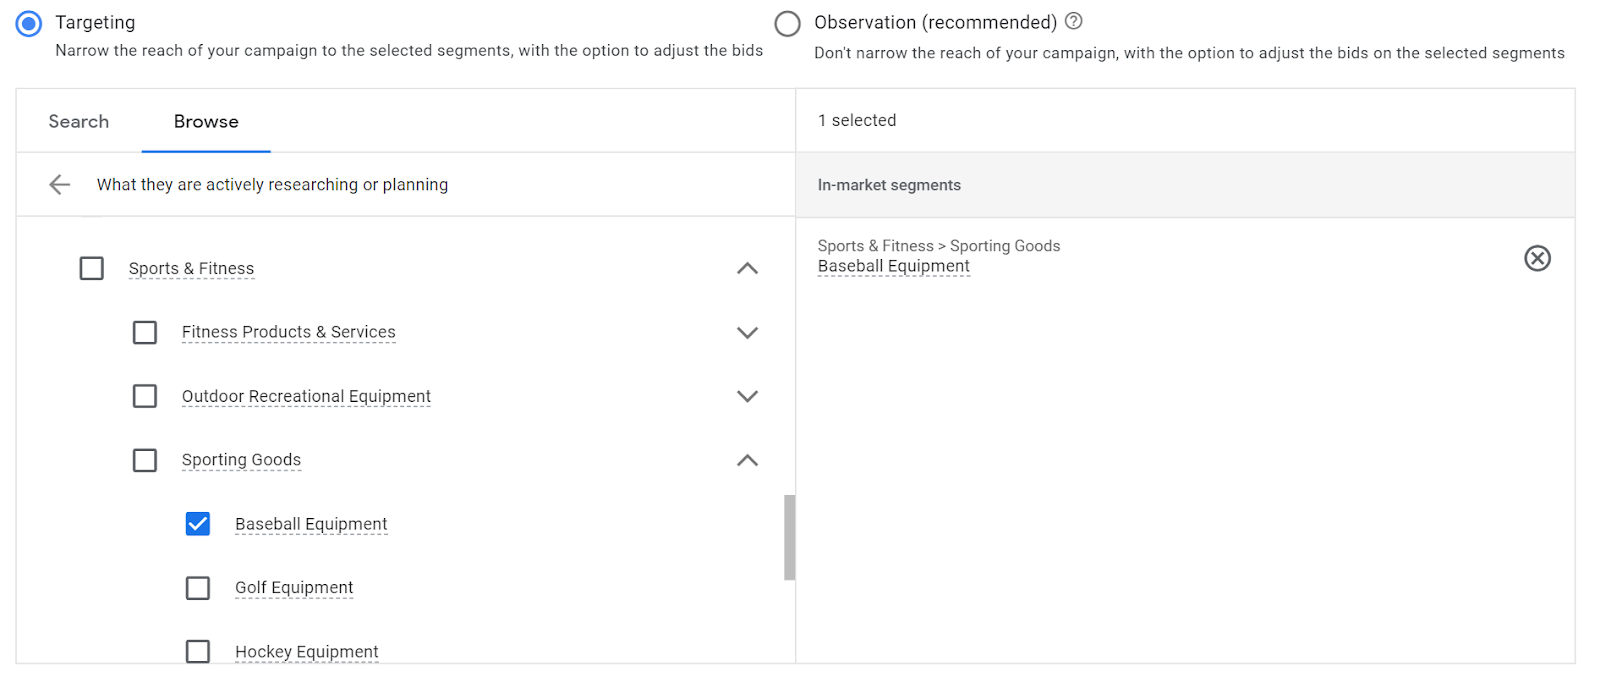
Task: Select the Observation (recommended) radio option
Action: click(787, 23)
